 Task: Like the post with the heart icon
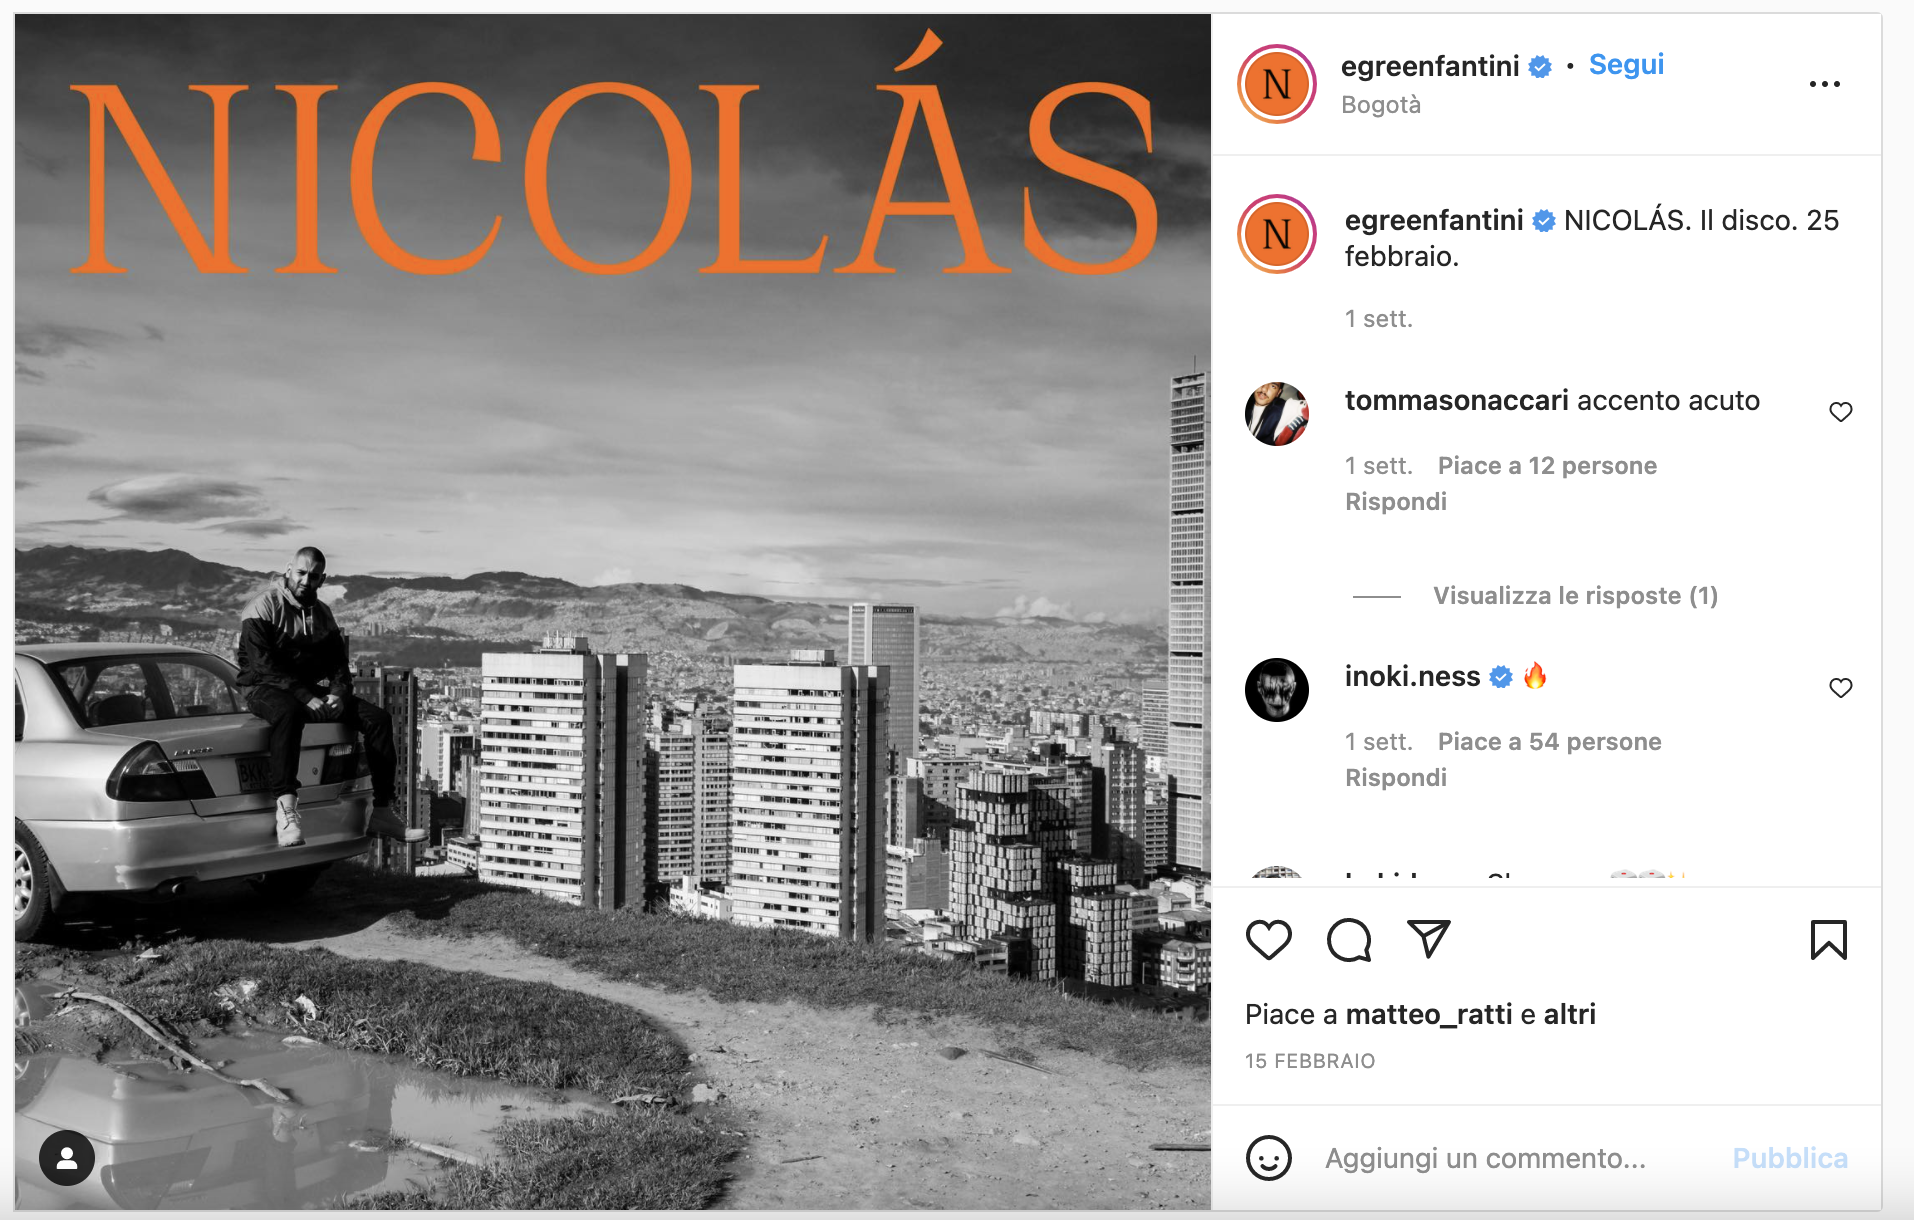tap(1268, 940)
